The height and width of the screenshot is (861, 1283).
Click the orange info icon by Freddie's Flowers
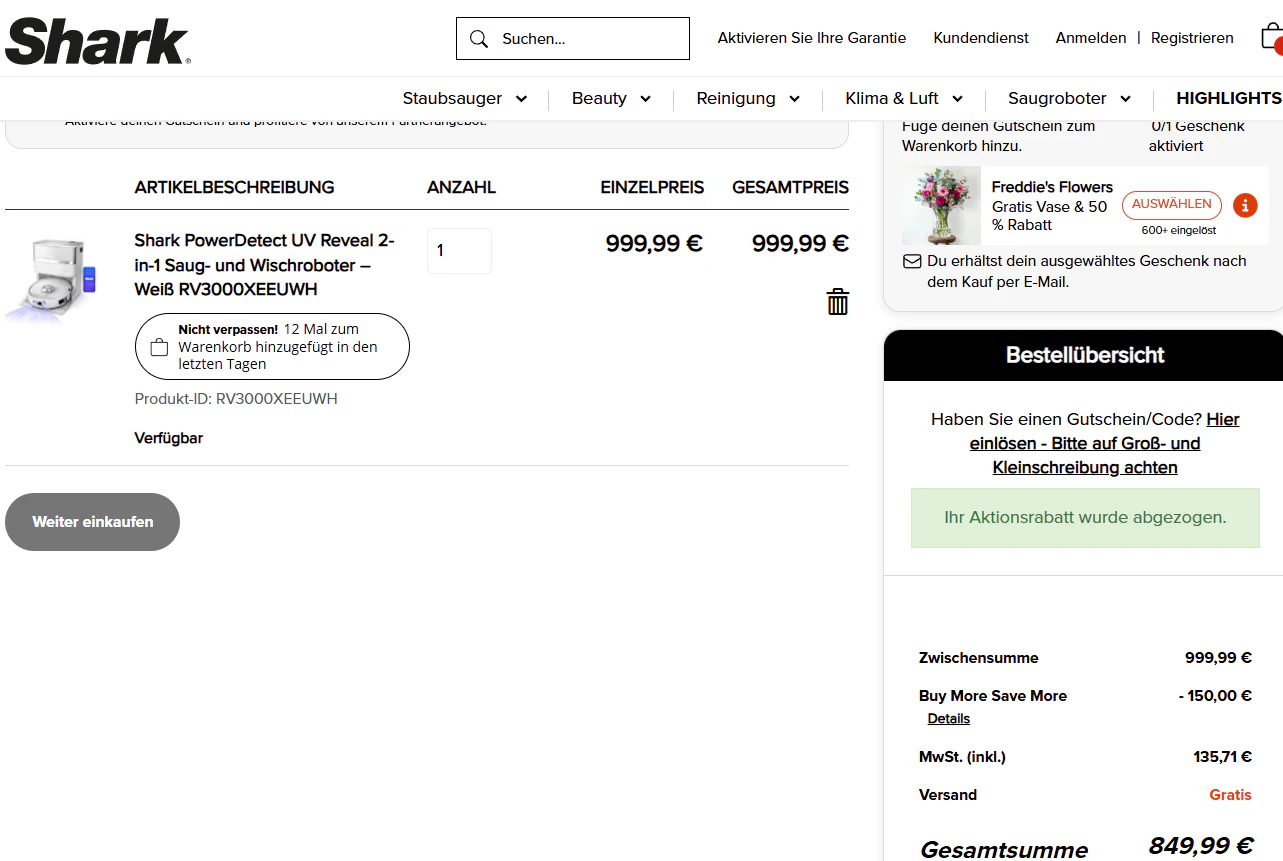1245,205
